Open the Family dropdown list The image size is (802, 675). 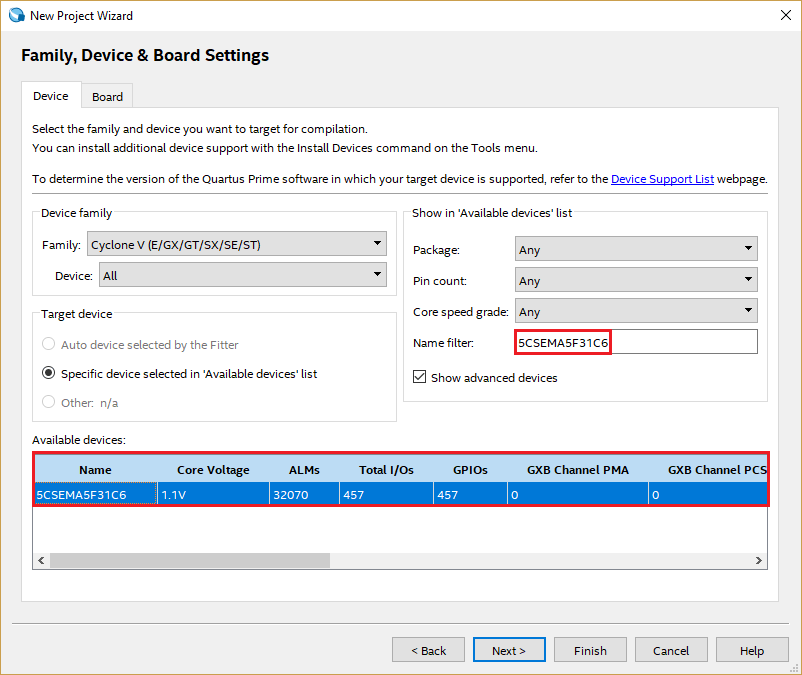[x=236, y=243]
